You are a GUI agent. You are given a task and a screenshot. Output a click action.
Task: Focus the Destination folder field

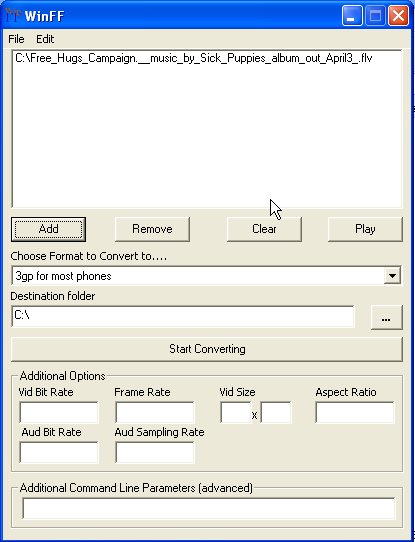click(x=183, y=316)
